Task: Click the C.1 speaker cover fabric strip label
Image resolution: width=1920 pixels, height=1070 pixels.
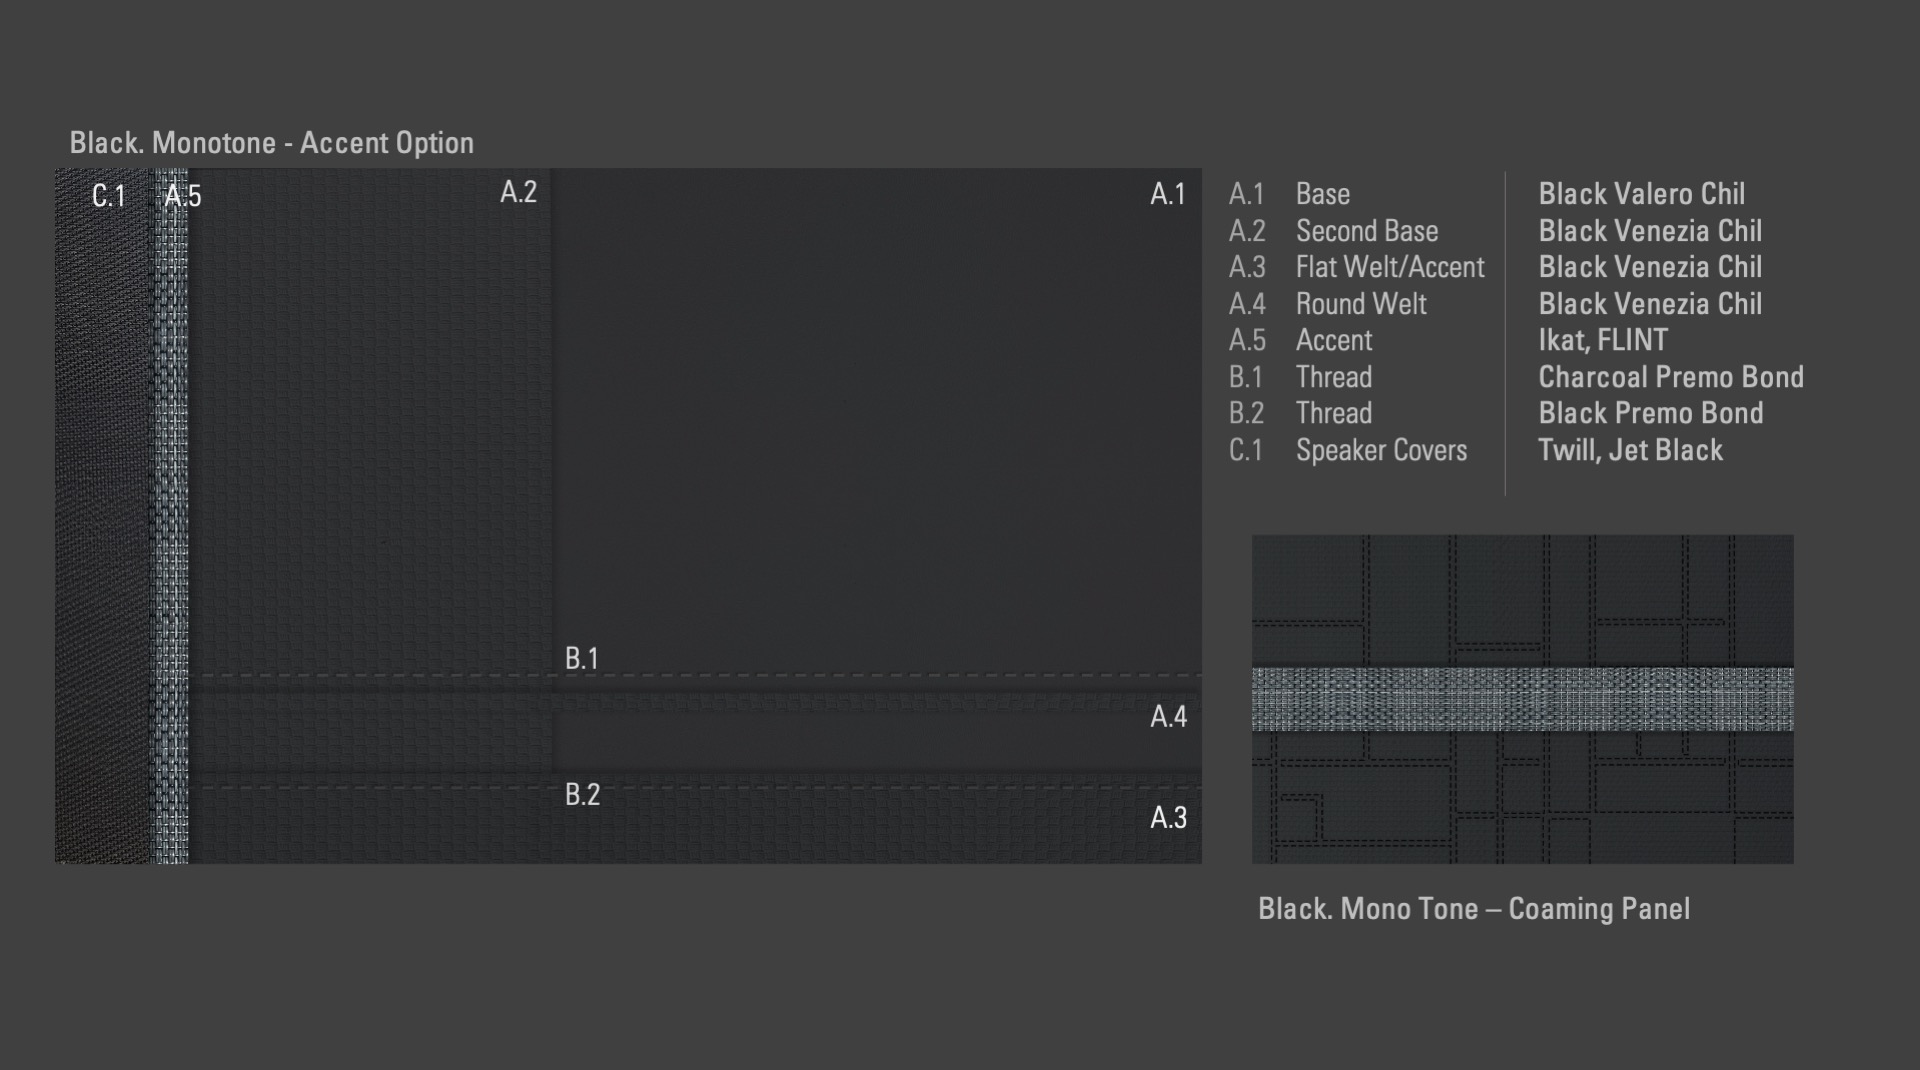Action: click(x=108, y=196)
